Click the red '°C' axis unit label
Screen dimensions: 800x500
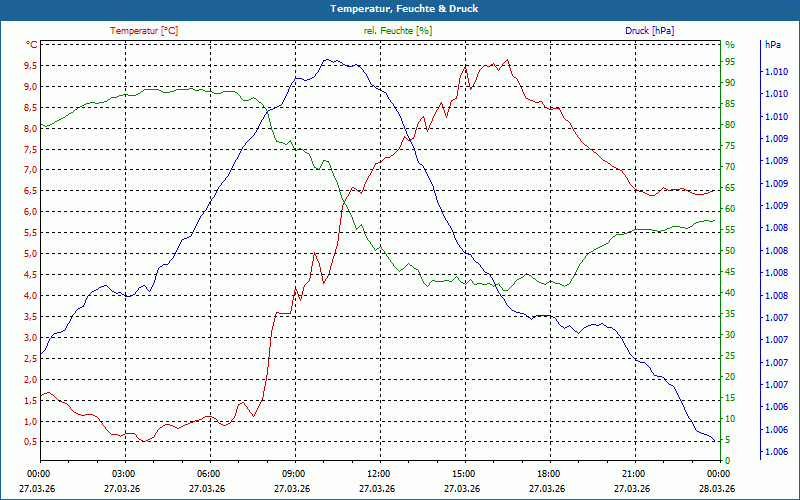pos(32,44)
